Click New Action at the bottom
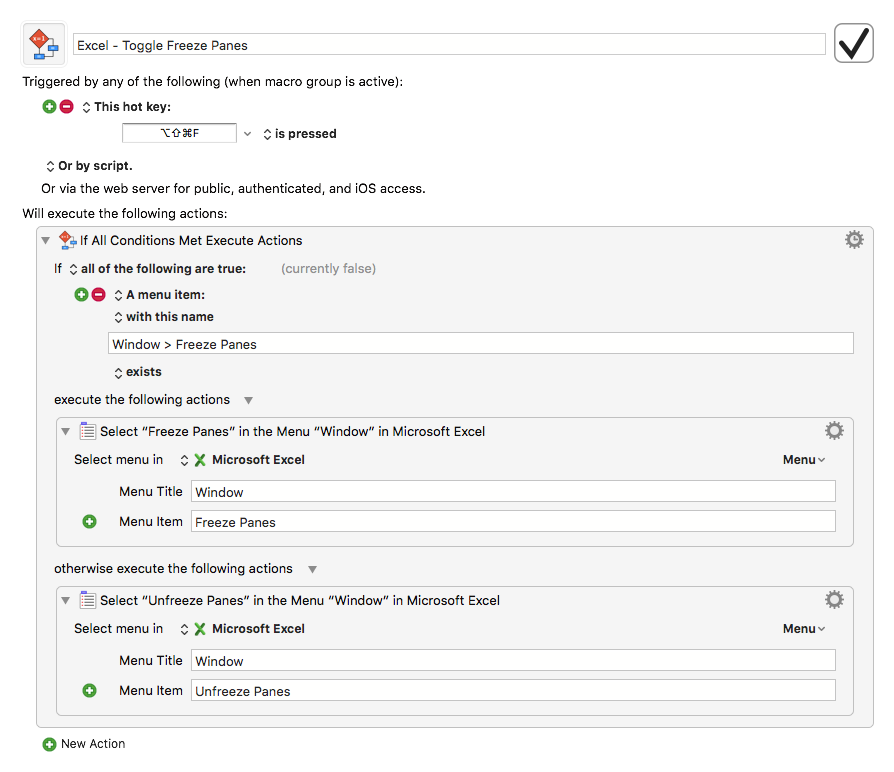 pyautogui.click(x=84, y=744)
